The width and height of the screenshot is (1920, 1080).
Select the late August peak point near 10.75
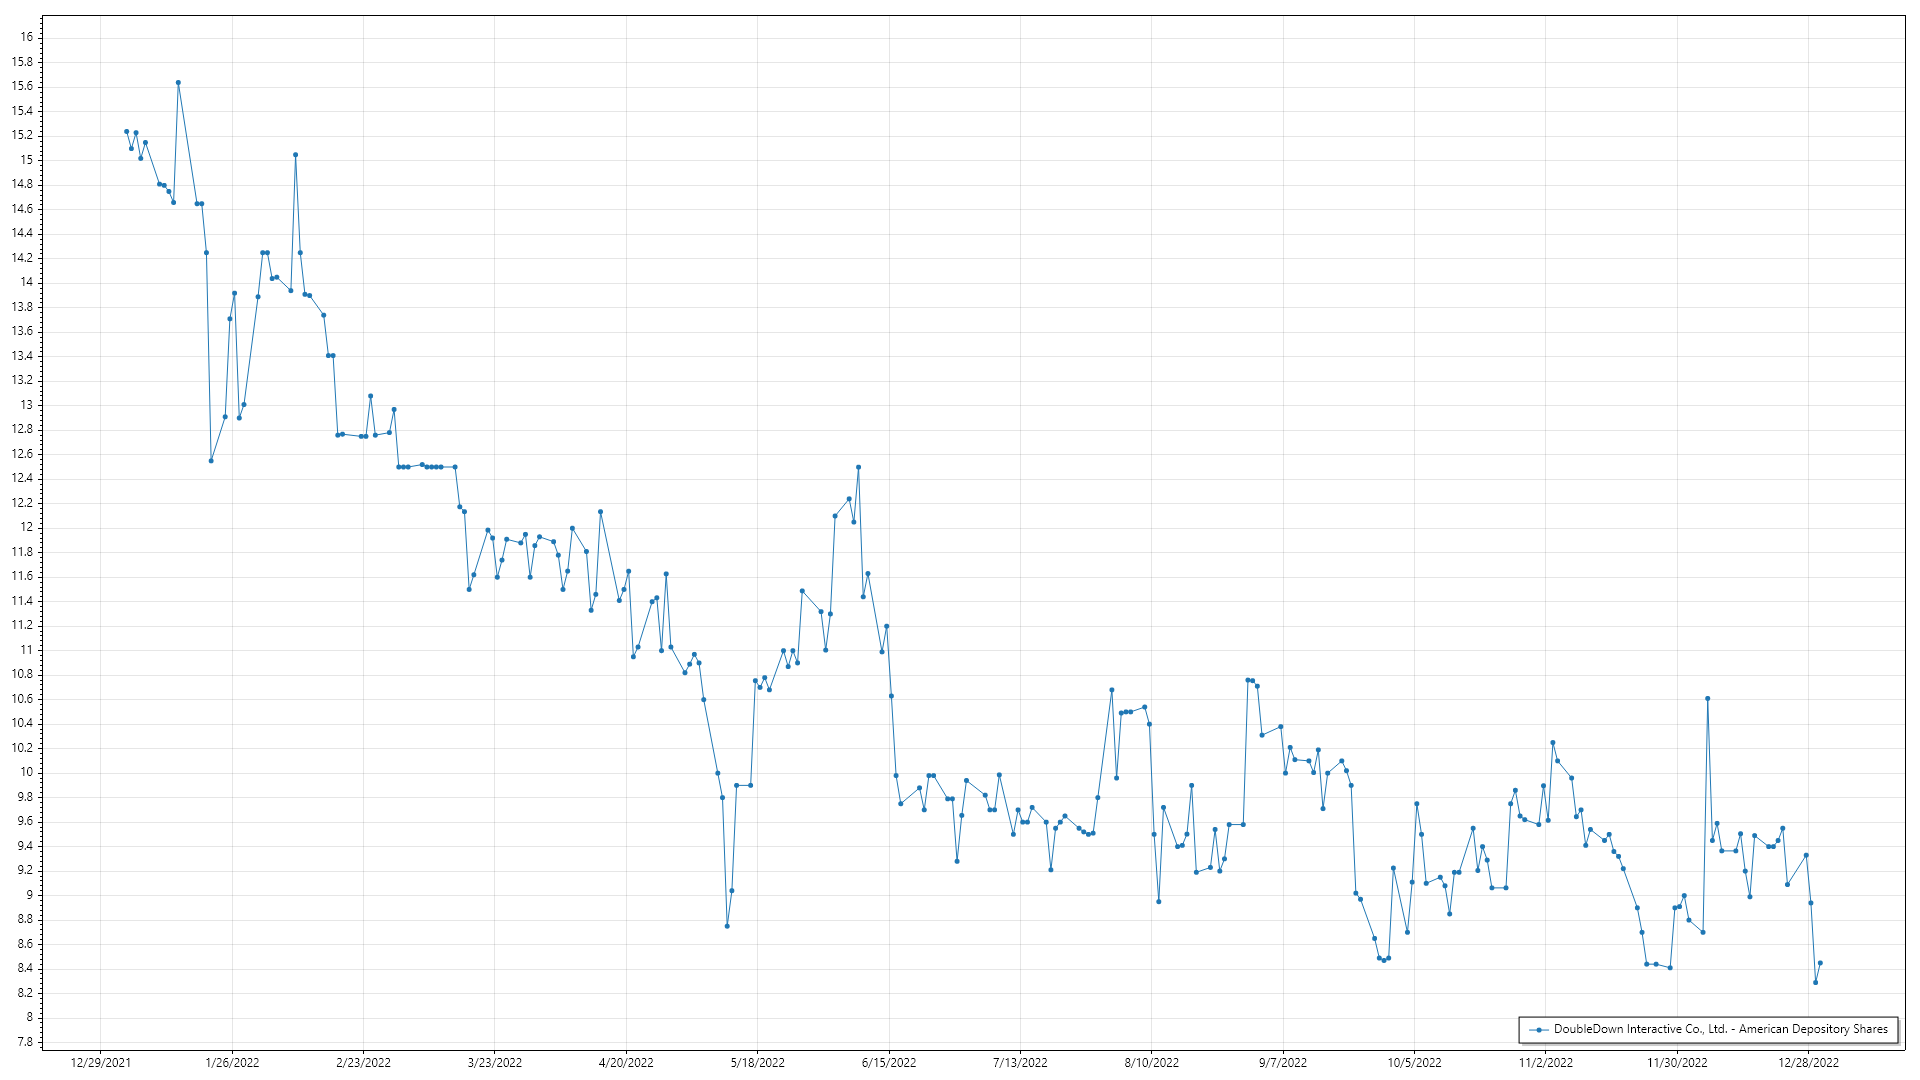point(1248,680)
